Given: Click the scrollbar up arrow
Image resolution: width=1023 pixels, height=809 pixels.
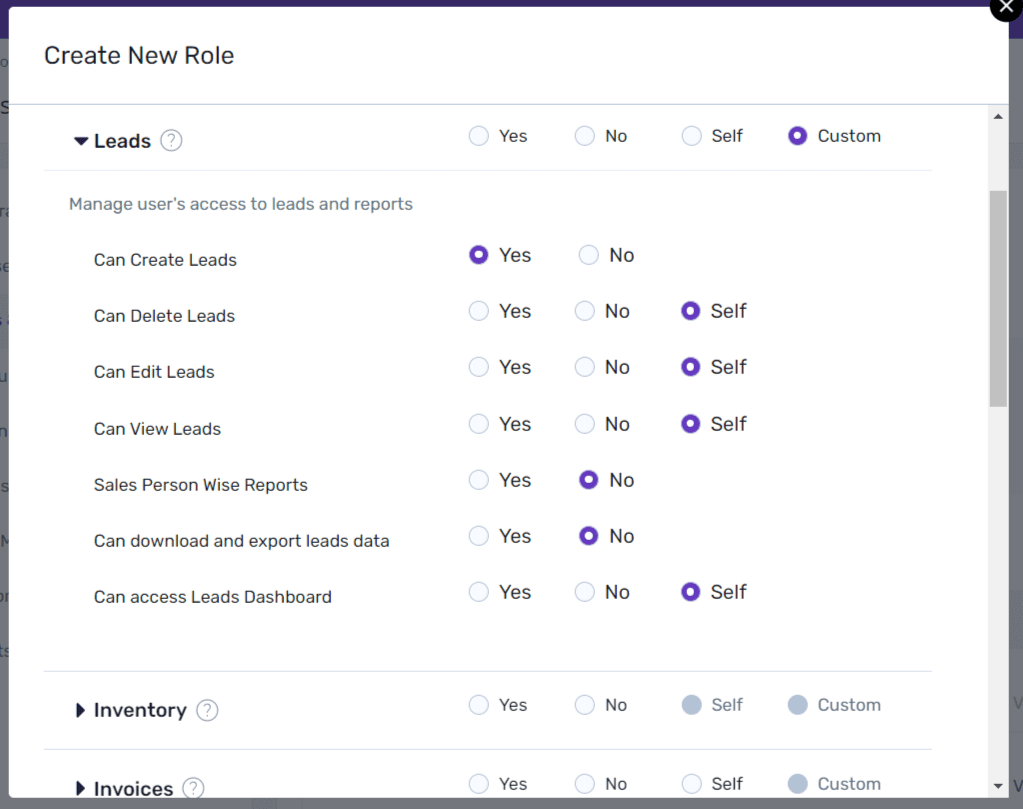Looking at the screenshot, I should coord(998,117).
